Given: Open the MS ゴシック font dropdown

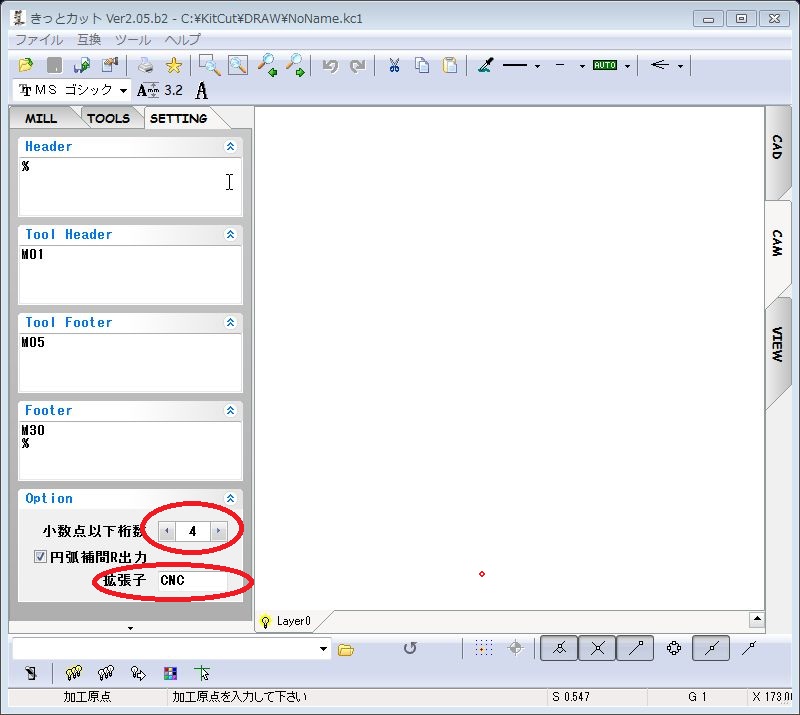Looking at the screenshot, I should pos(123,91).
